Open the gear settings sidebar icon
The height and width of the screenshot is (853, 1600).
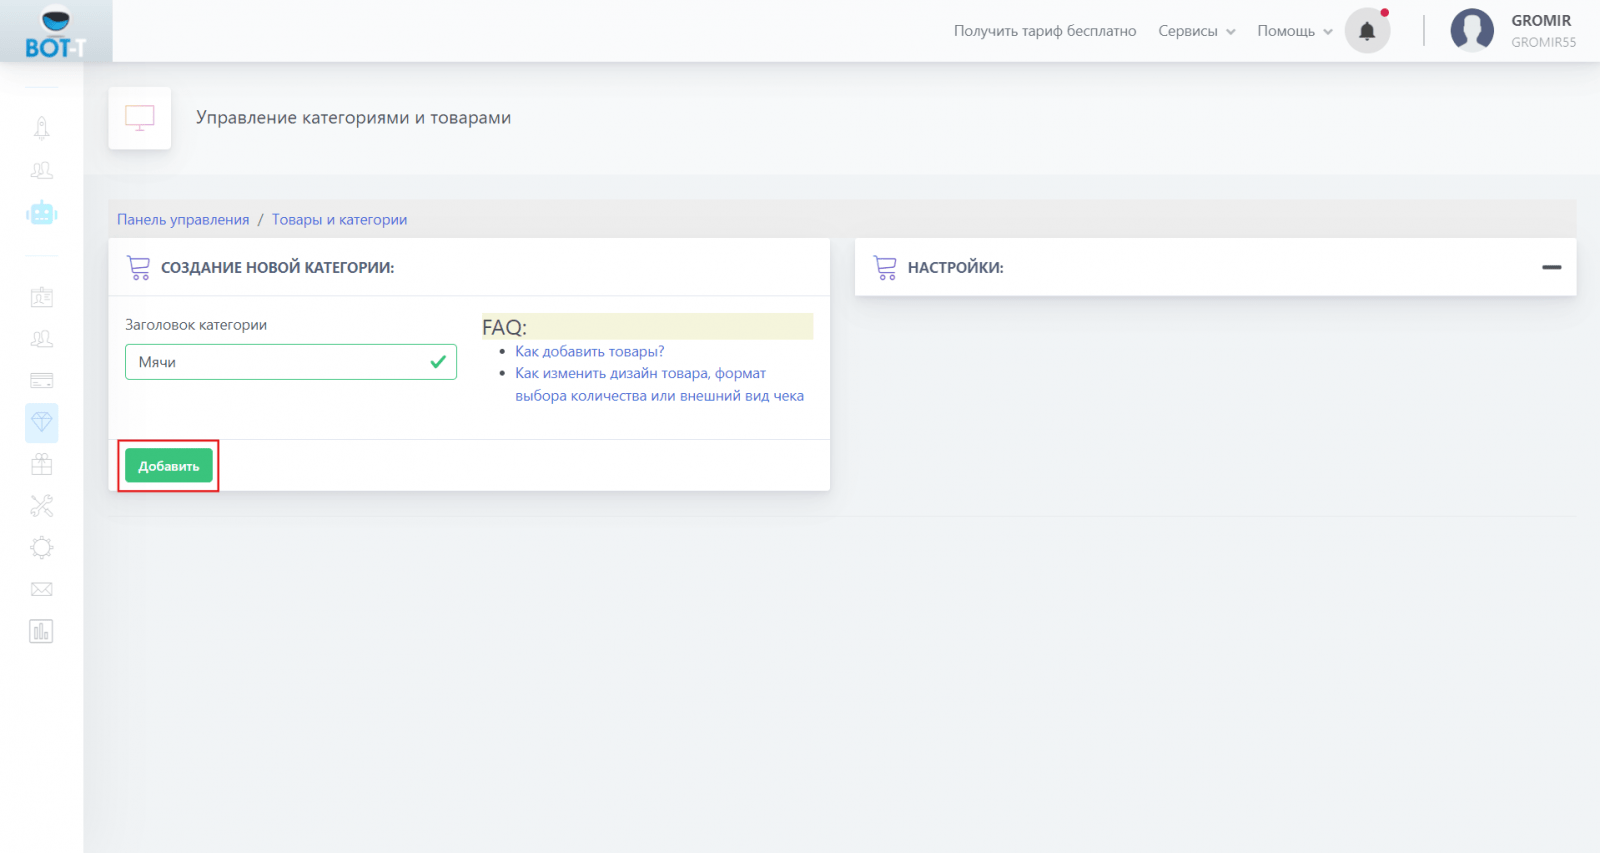click(41, 548)
